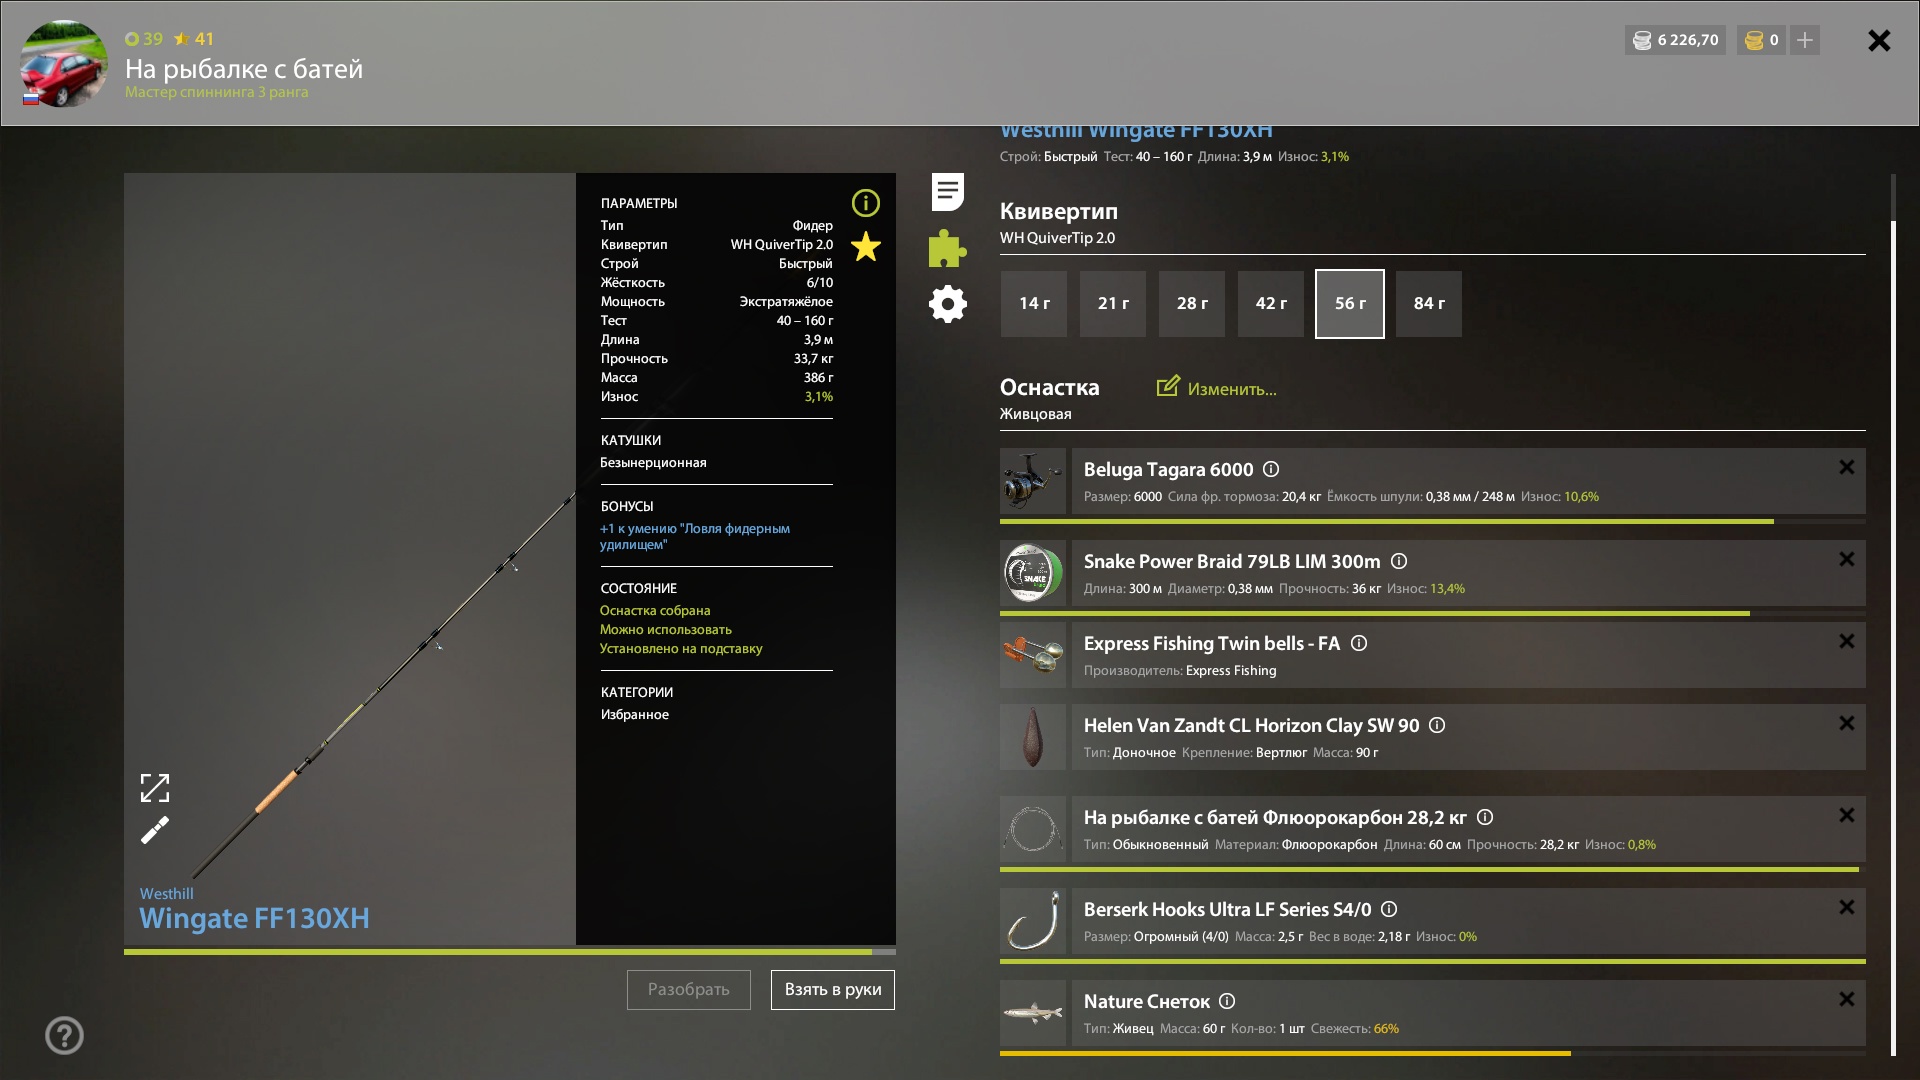Image resolution: width=1920 pixels, height=1080 pixels.
Task: Click the bonus skill "Ловля фидерным удилищем"
Action: click(695, 536)
